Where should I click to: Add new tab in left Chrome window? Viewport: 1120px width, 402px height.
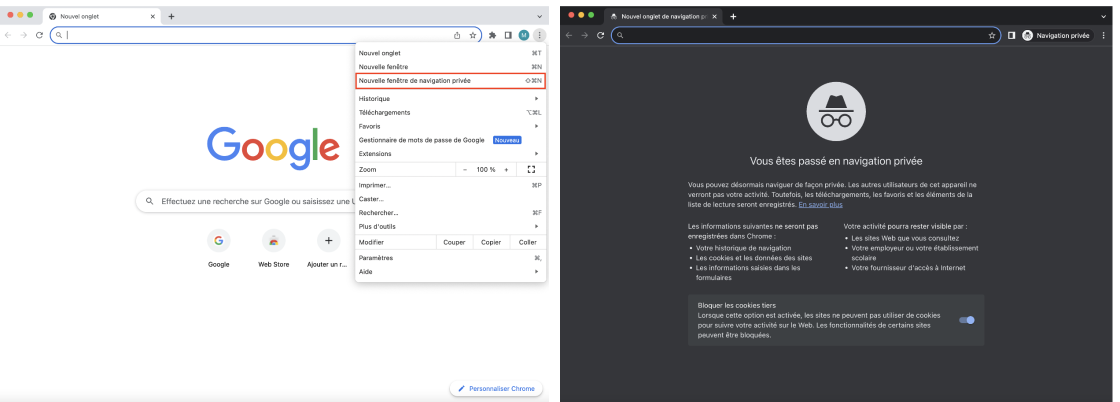click(x=171, y=16)
